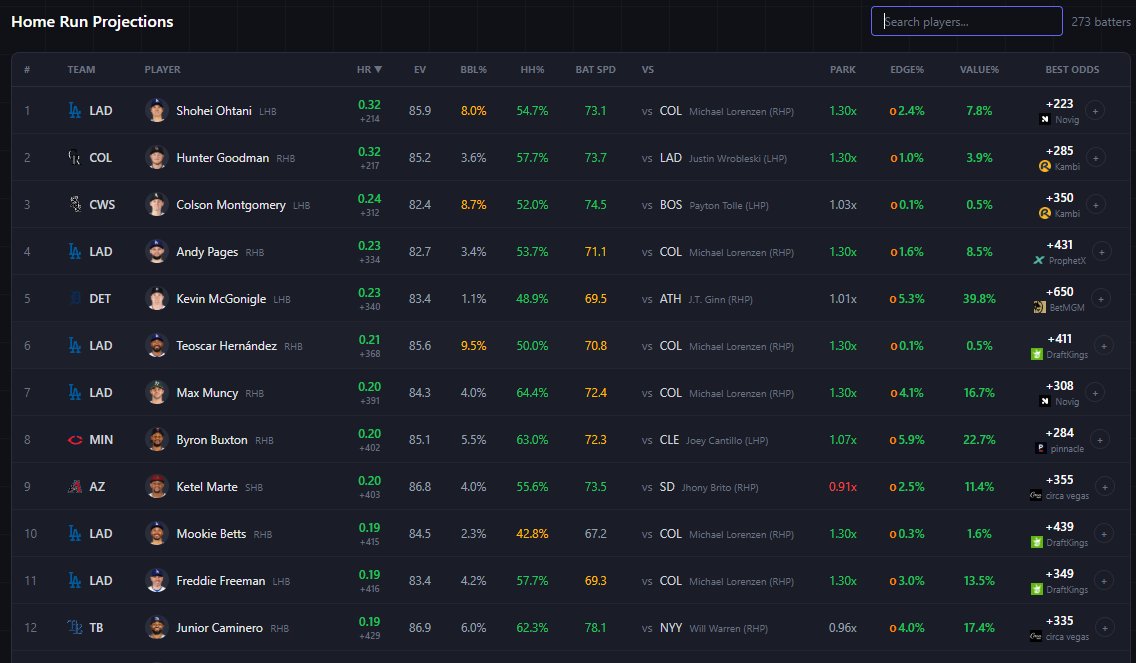Select the Kevin McGonigle player name
Screen dimensions: 1136x663
(x=221, y=299)
